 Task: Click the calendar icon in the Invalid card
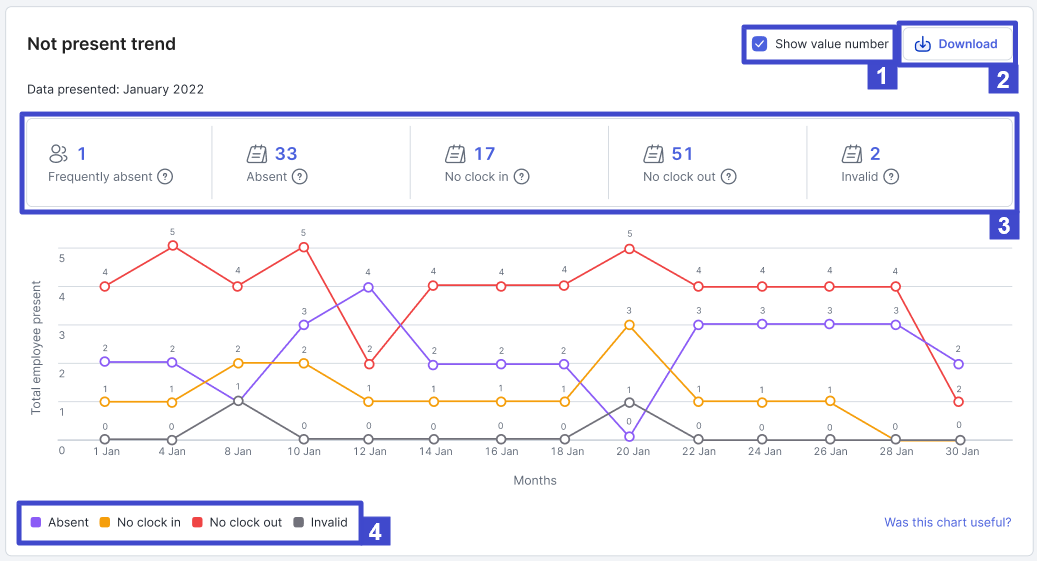(852, 154)
